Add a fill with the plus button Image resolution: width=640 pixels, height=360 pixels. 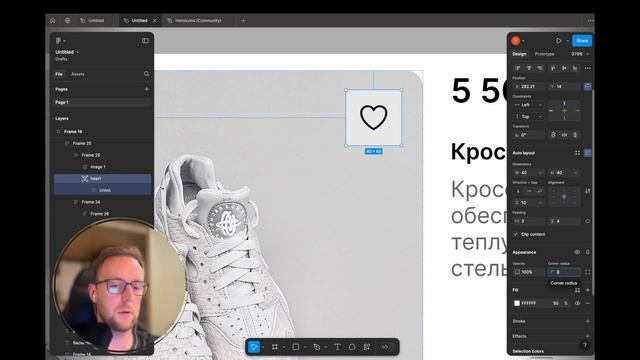pos(588,290)
